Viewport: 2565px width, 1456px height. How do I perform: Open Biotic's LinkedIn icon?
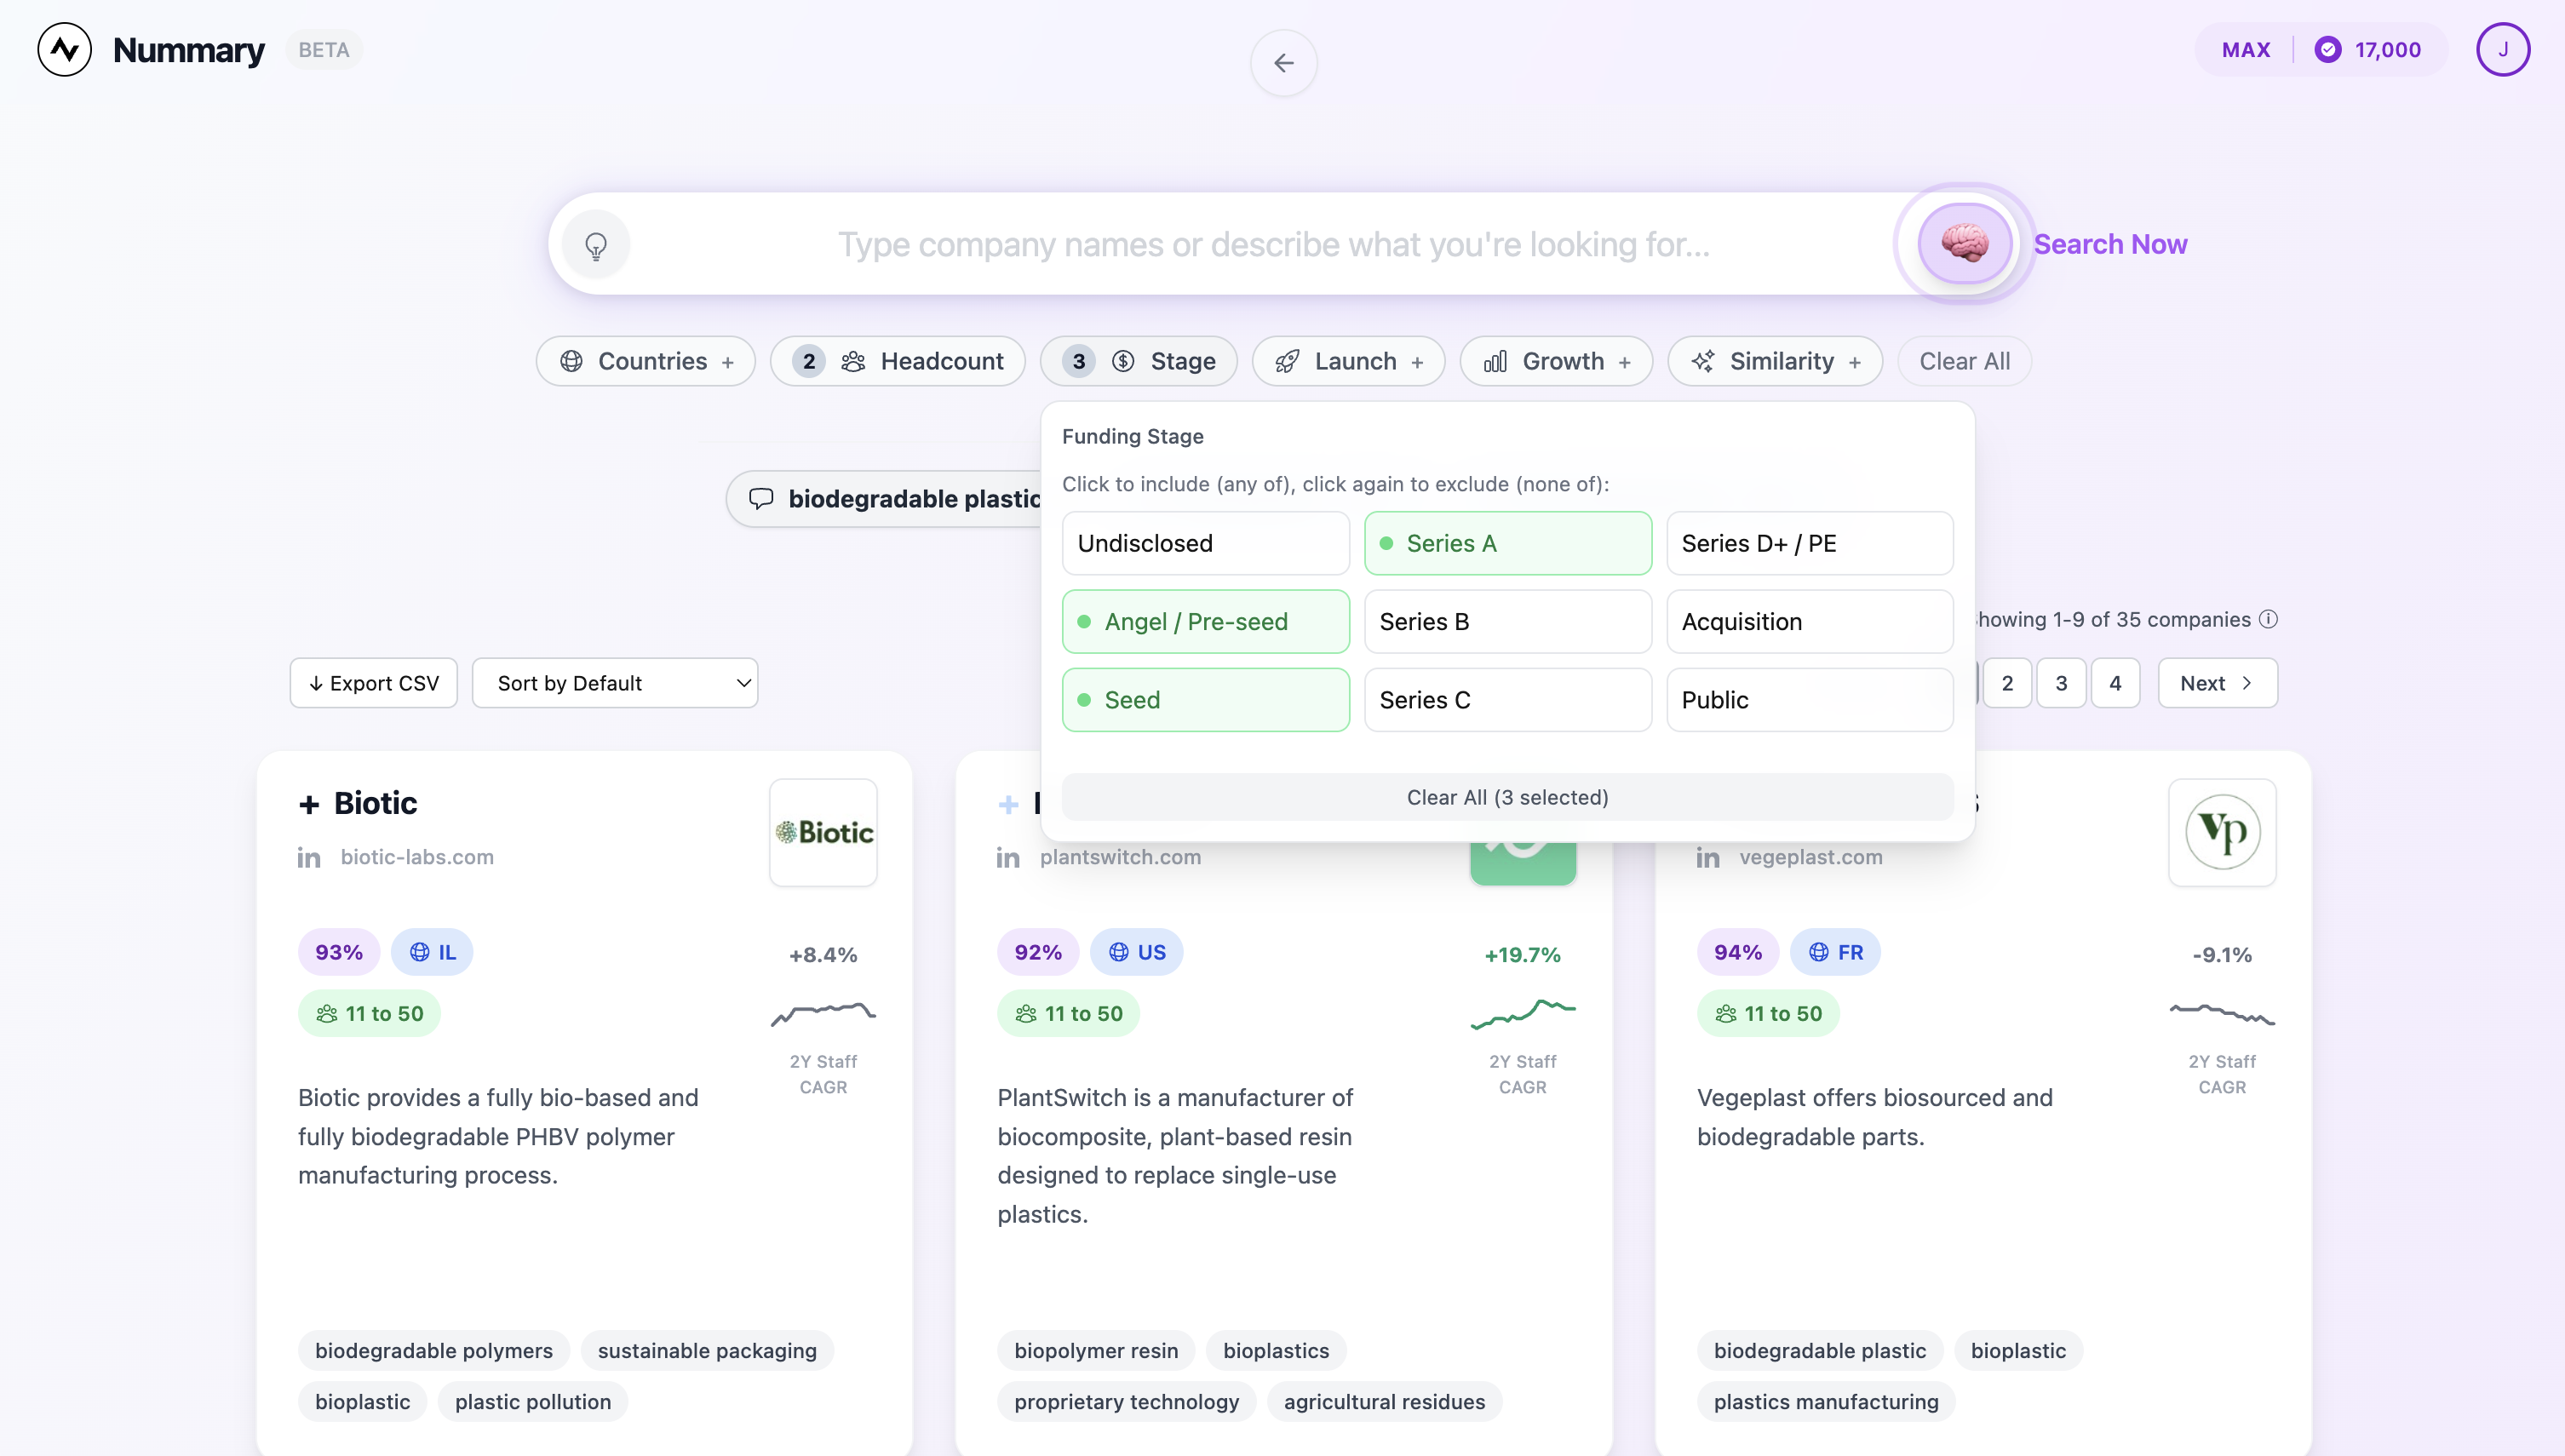pos(309,858)
